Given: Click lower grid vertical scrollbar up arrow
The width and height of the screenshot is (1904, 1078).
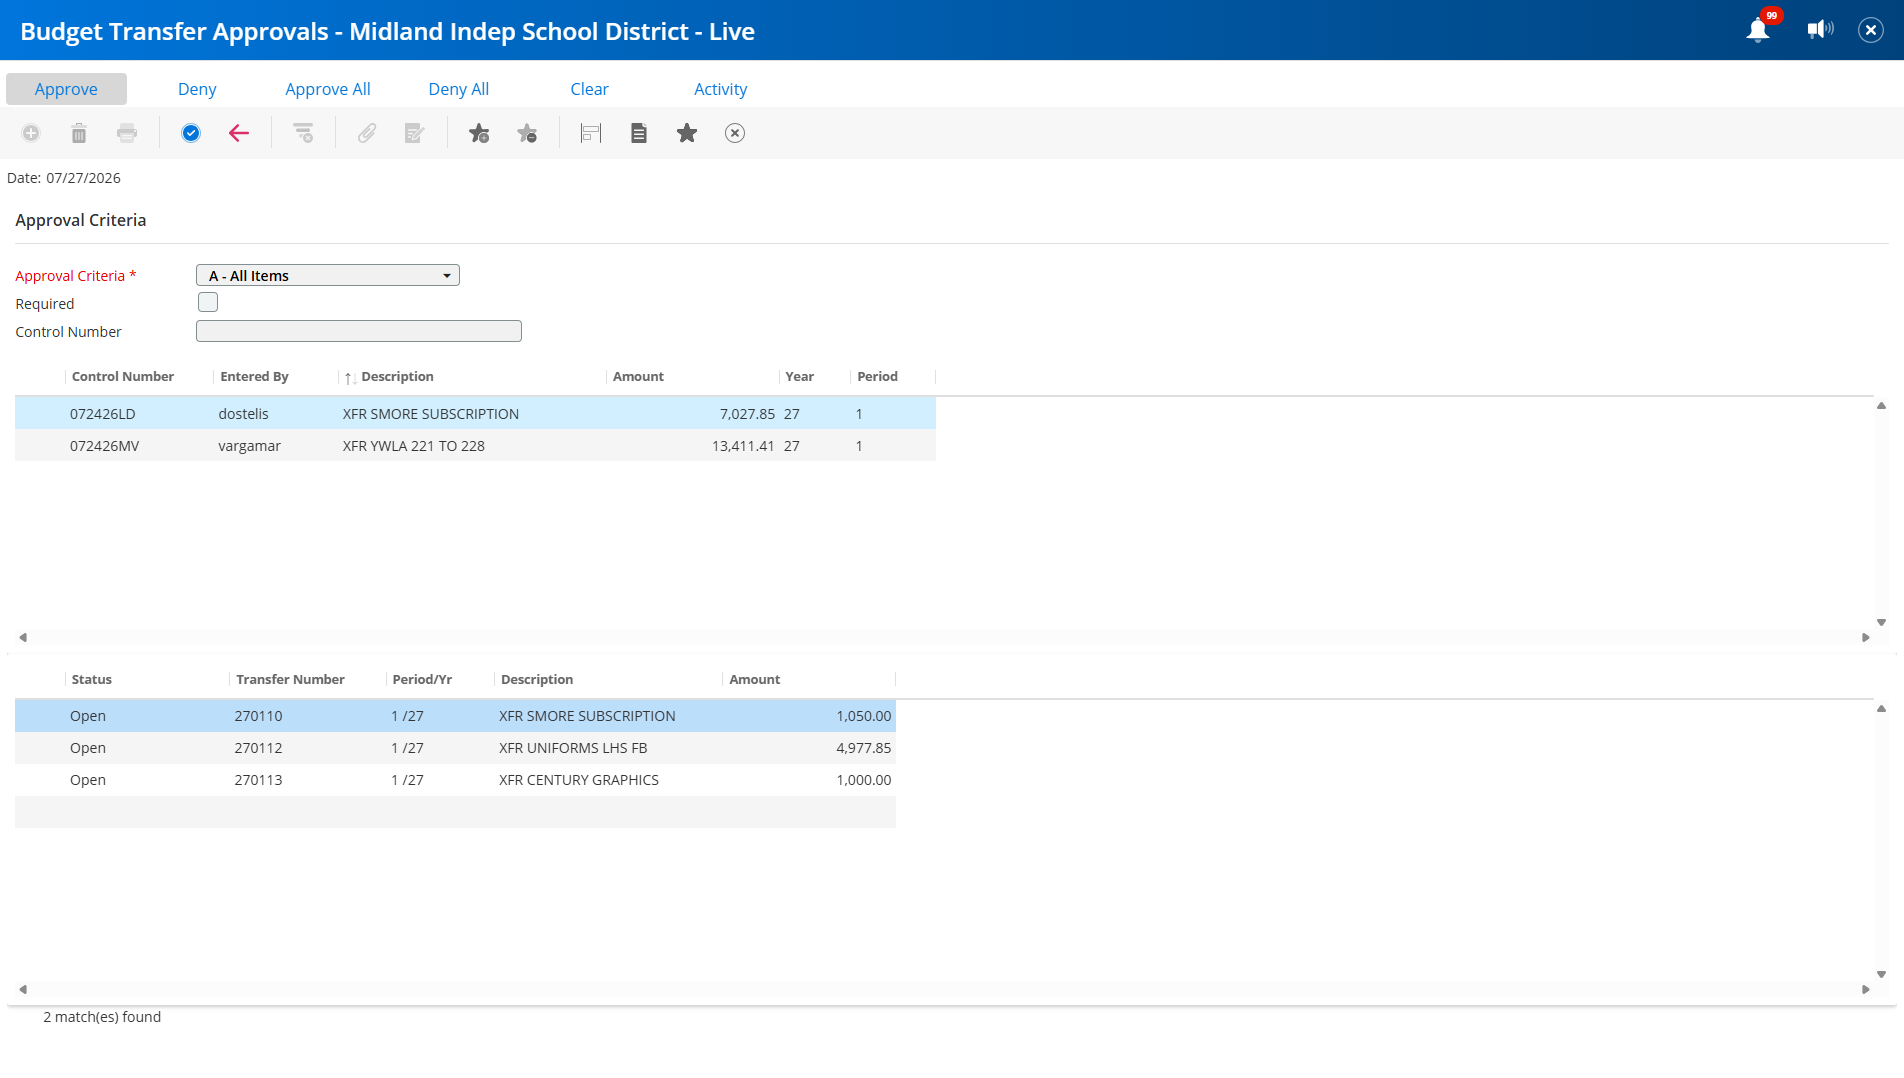Looking at the screenshot, I should (x=1881, y=709).
